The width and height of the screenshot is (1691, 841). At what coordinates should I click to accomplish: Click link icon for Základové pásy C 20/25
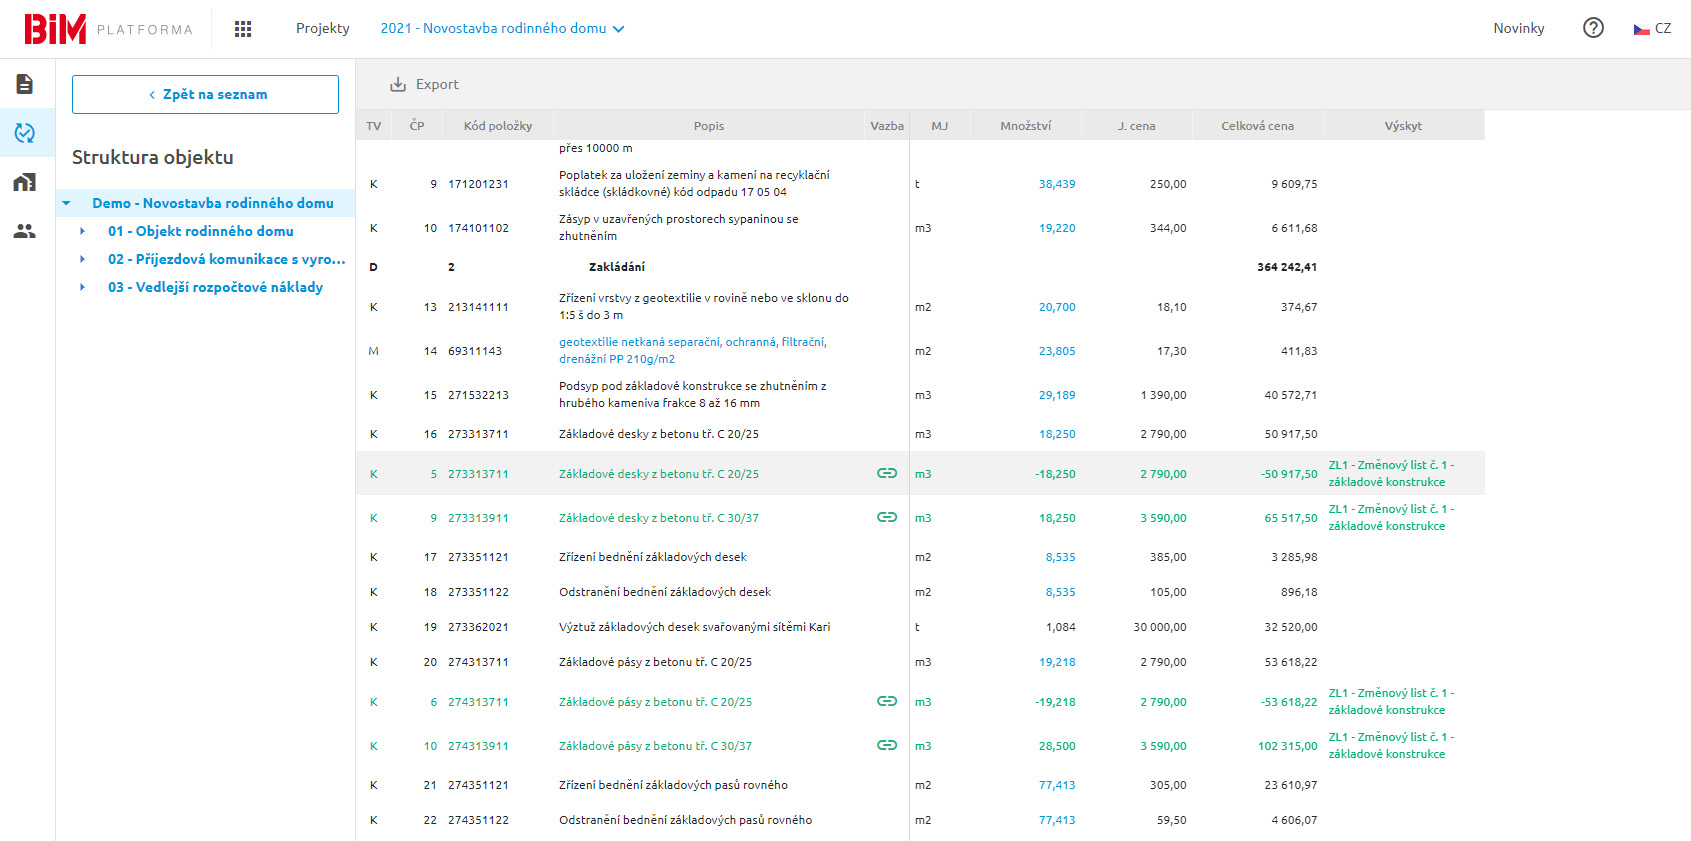coord(886,701)
